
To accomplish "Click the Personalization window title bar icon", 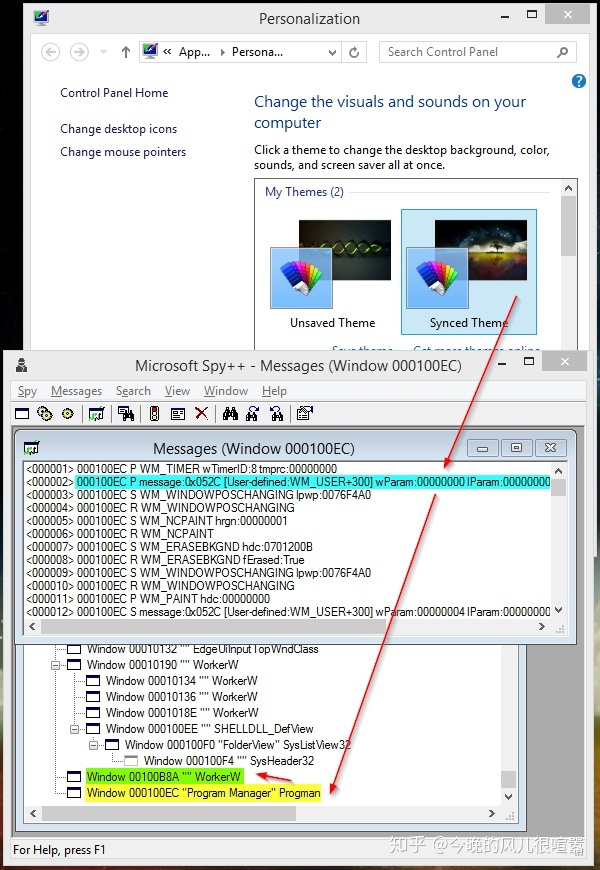I will (x=41, y=18).
